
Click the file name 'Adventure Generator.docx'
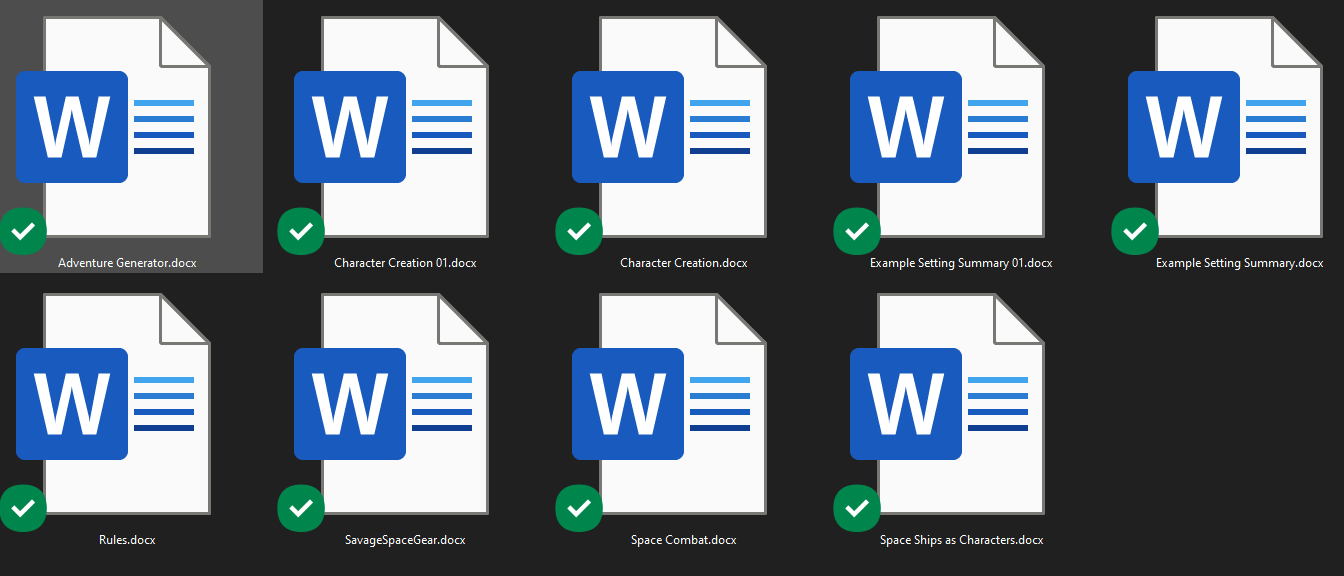pos(127,263)
